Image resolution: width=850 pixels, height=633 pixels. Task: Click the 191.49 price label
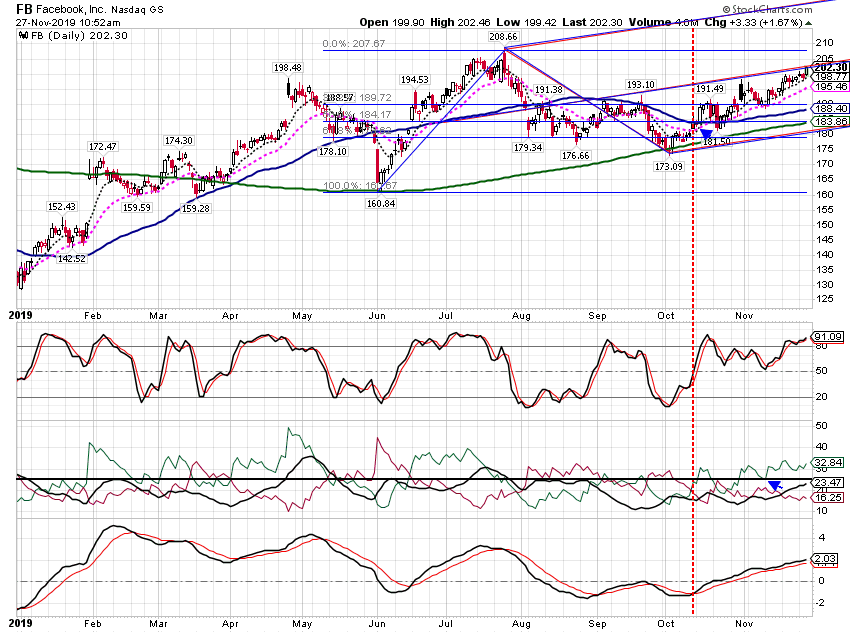click(x=710, y=89)
